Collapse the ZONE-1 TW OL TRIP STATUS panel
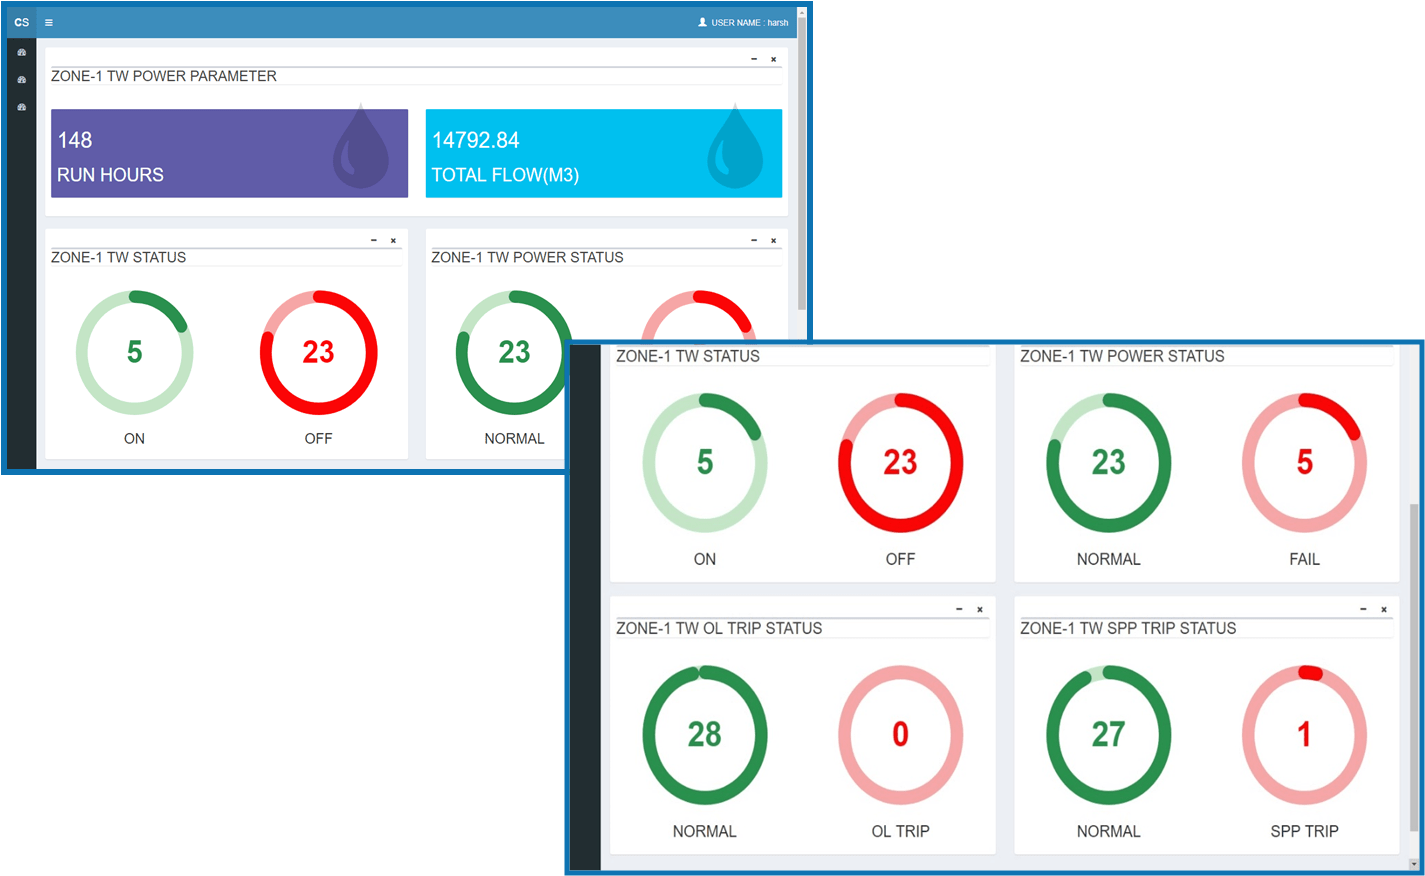This screenshot has width=1425, height=876. [959, 609]
